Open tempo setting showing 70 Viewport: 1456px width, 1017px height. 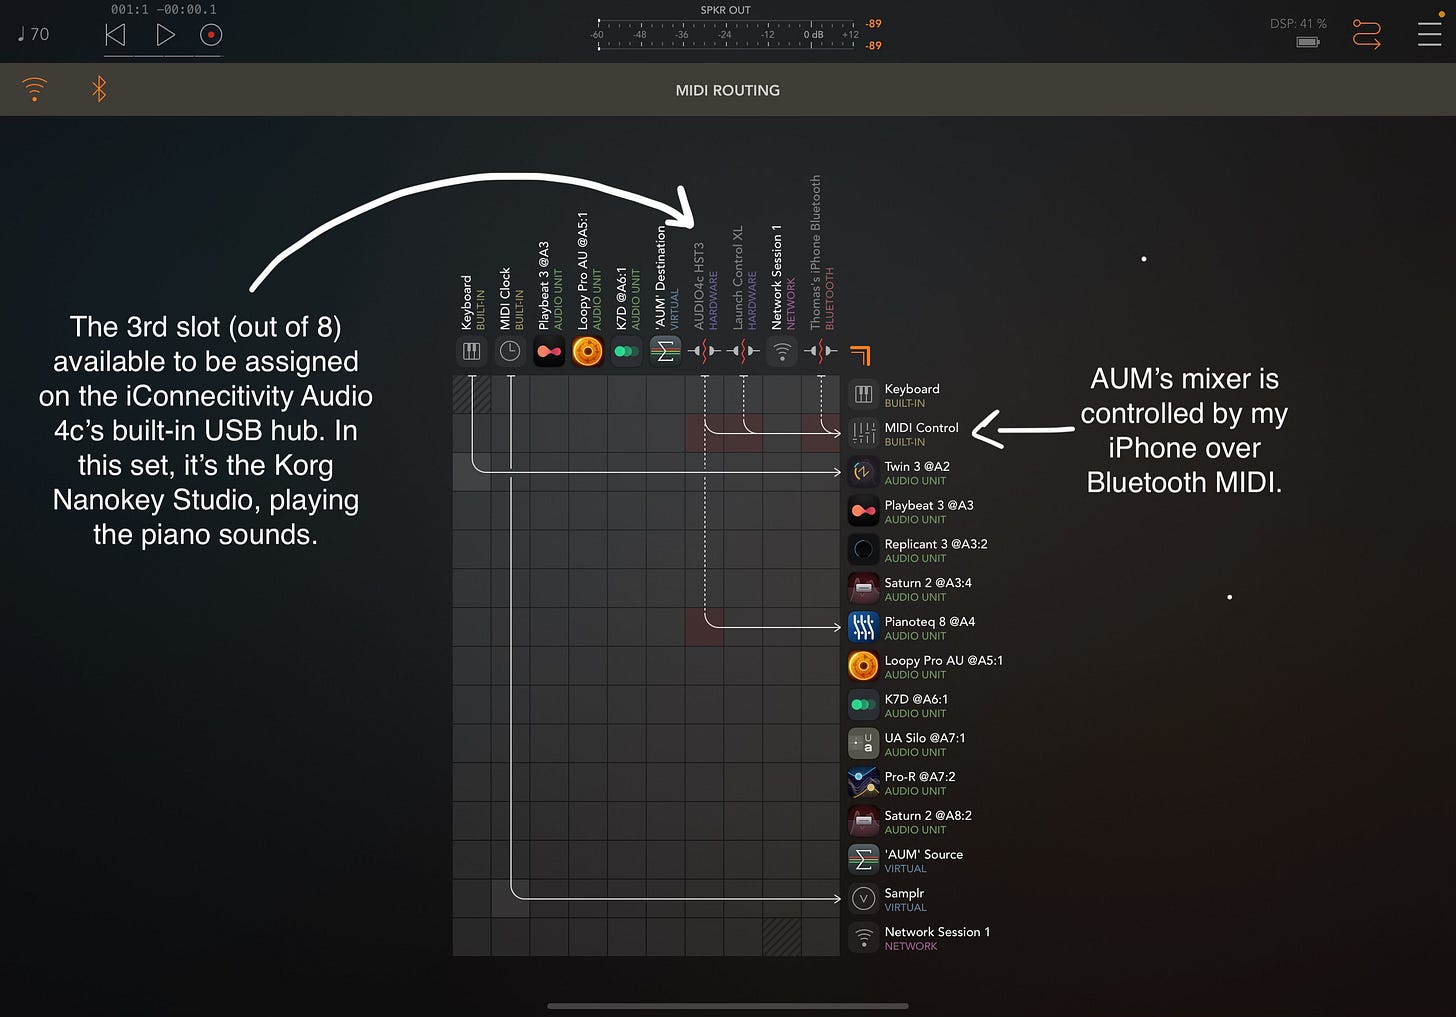(x=34, y=34)
